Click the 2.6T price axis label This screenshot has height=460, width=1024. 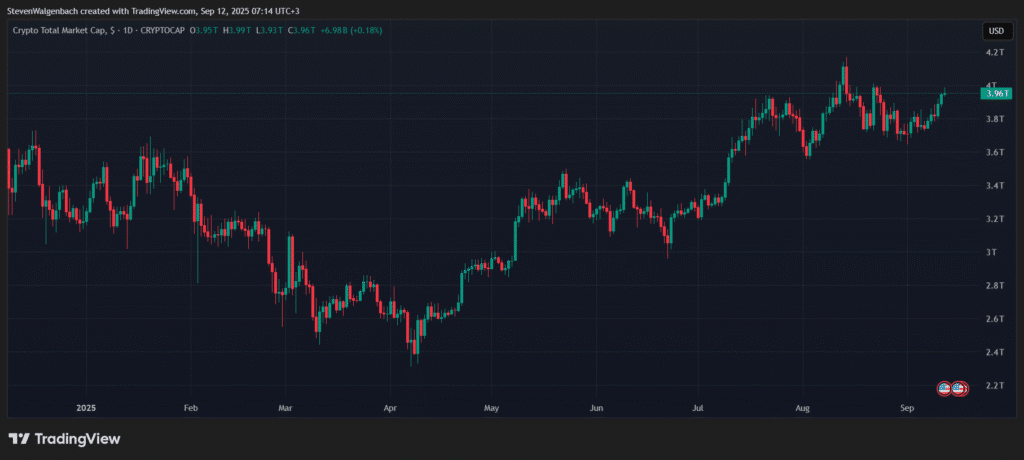click(995, 319)
